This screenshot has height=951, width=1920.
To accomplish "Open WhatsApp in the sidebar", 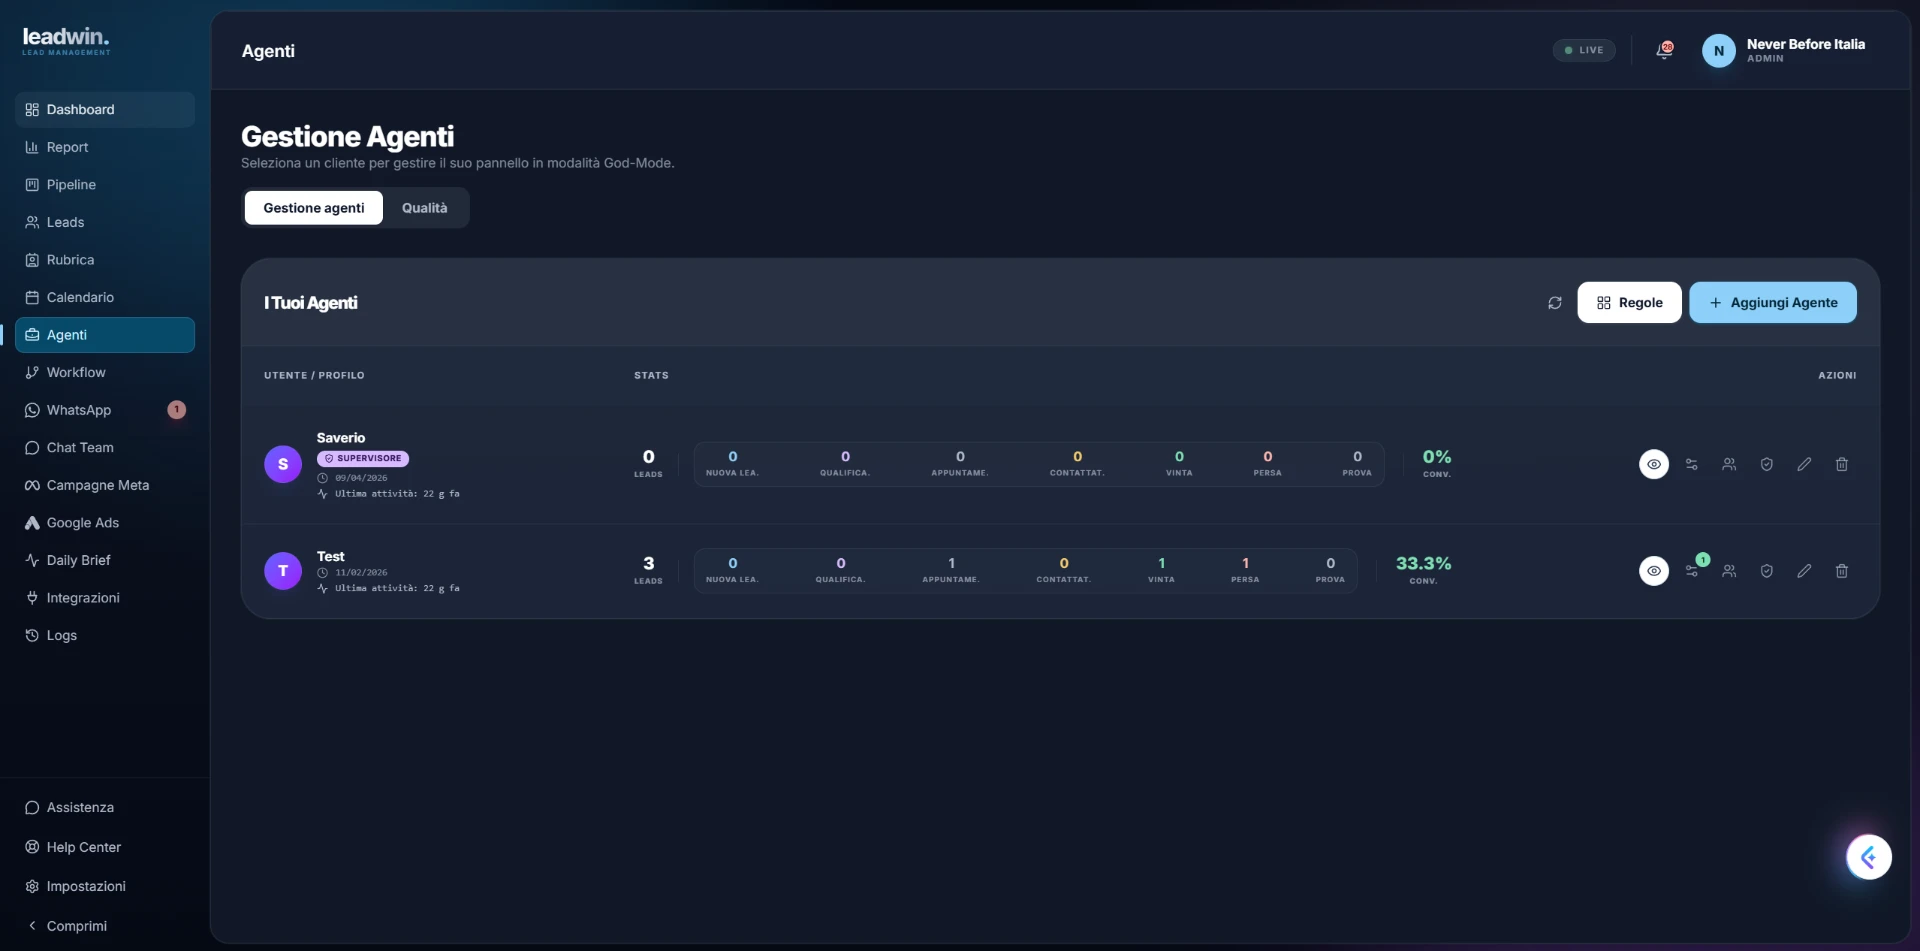I will click(x=105, y=410).
